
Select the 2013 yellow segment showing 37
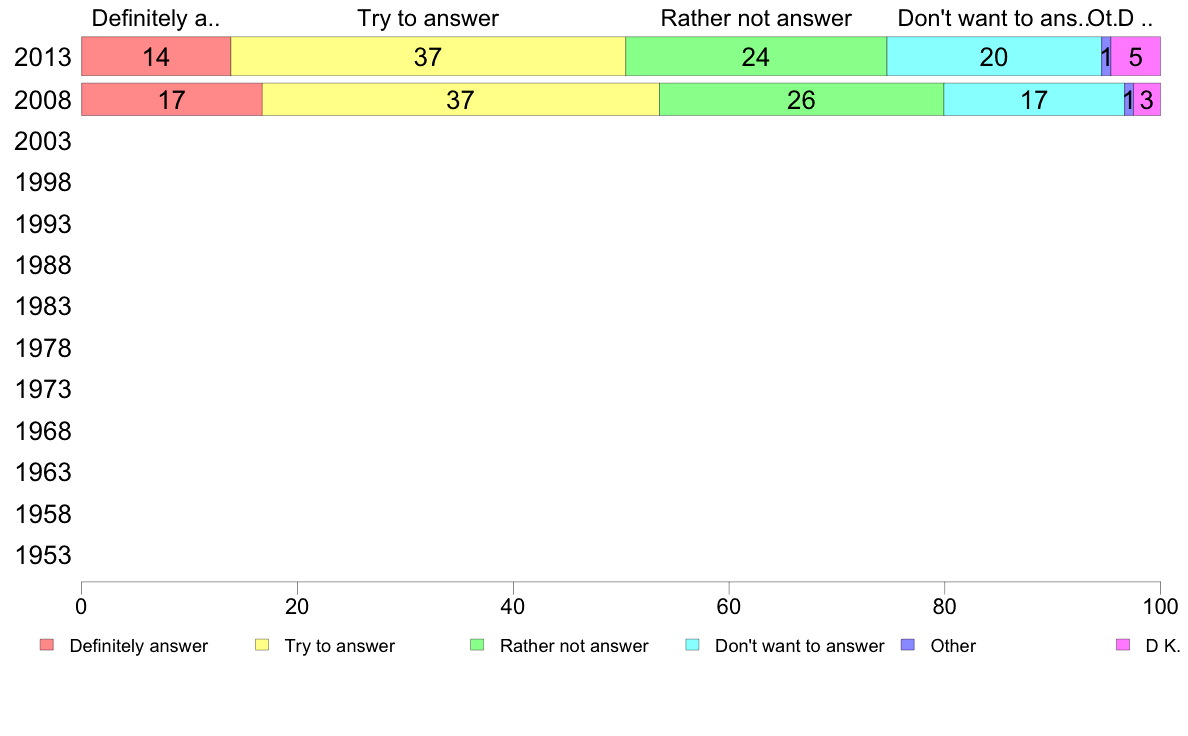428,57
